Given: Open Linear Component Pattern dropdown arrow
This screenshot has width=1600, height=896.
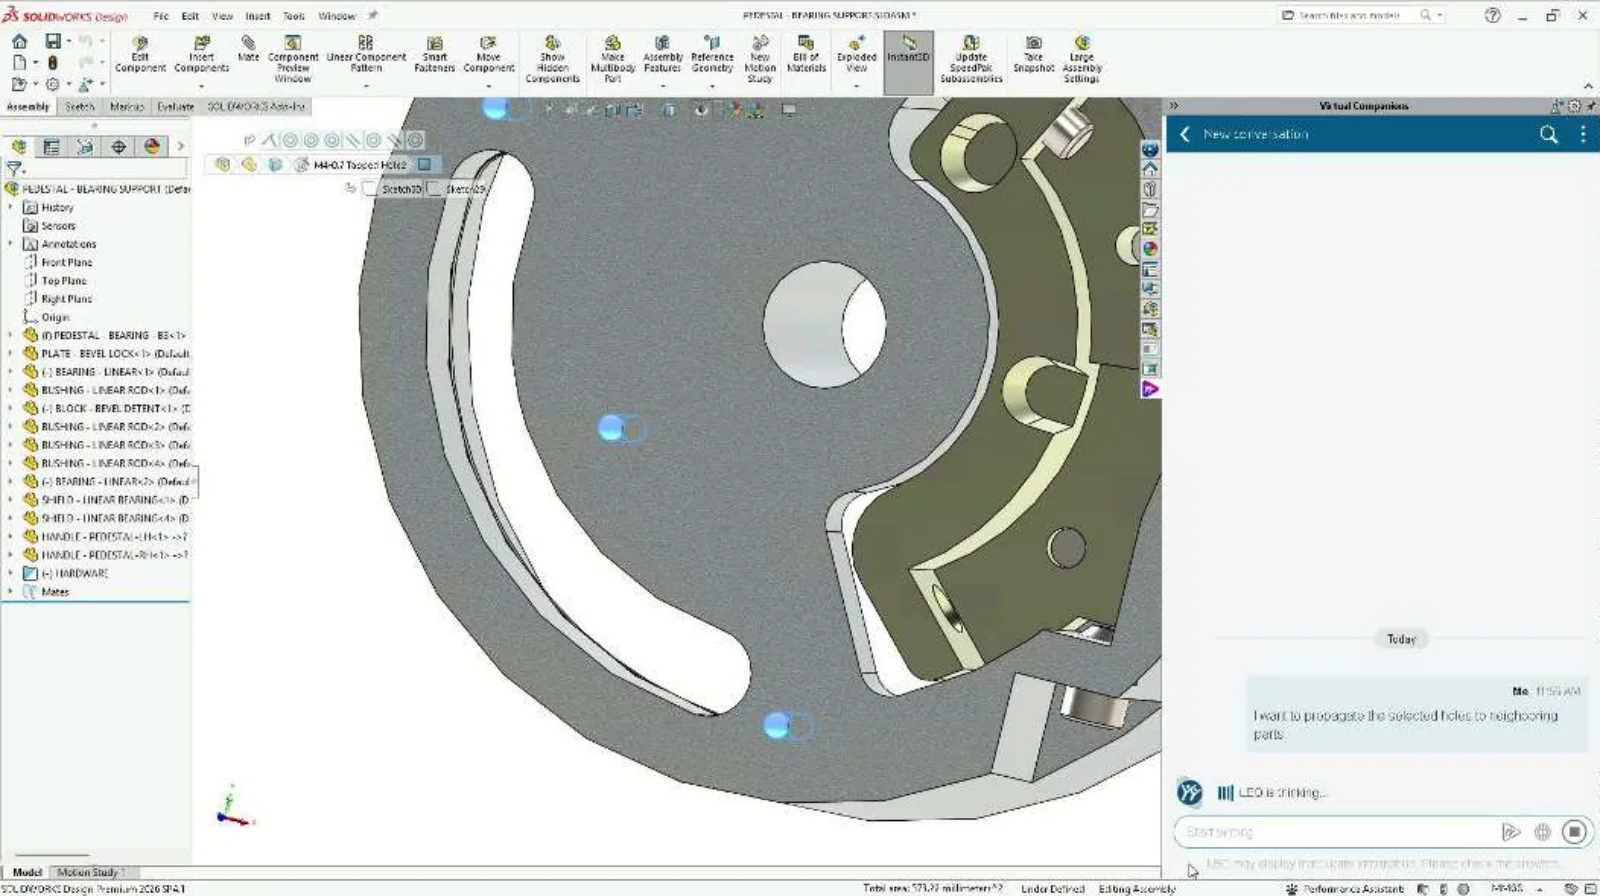Looking at the screenshot, I should 366,86.
